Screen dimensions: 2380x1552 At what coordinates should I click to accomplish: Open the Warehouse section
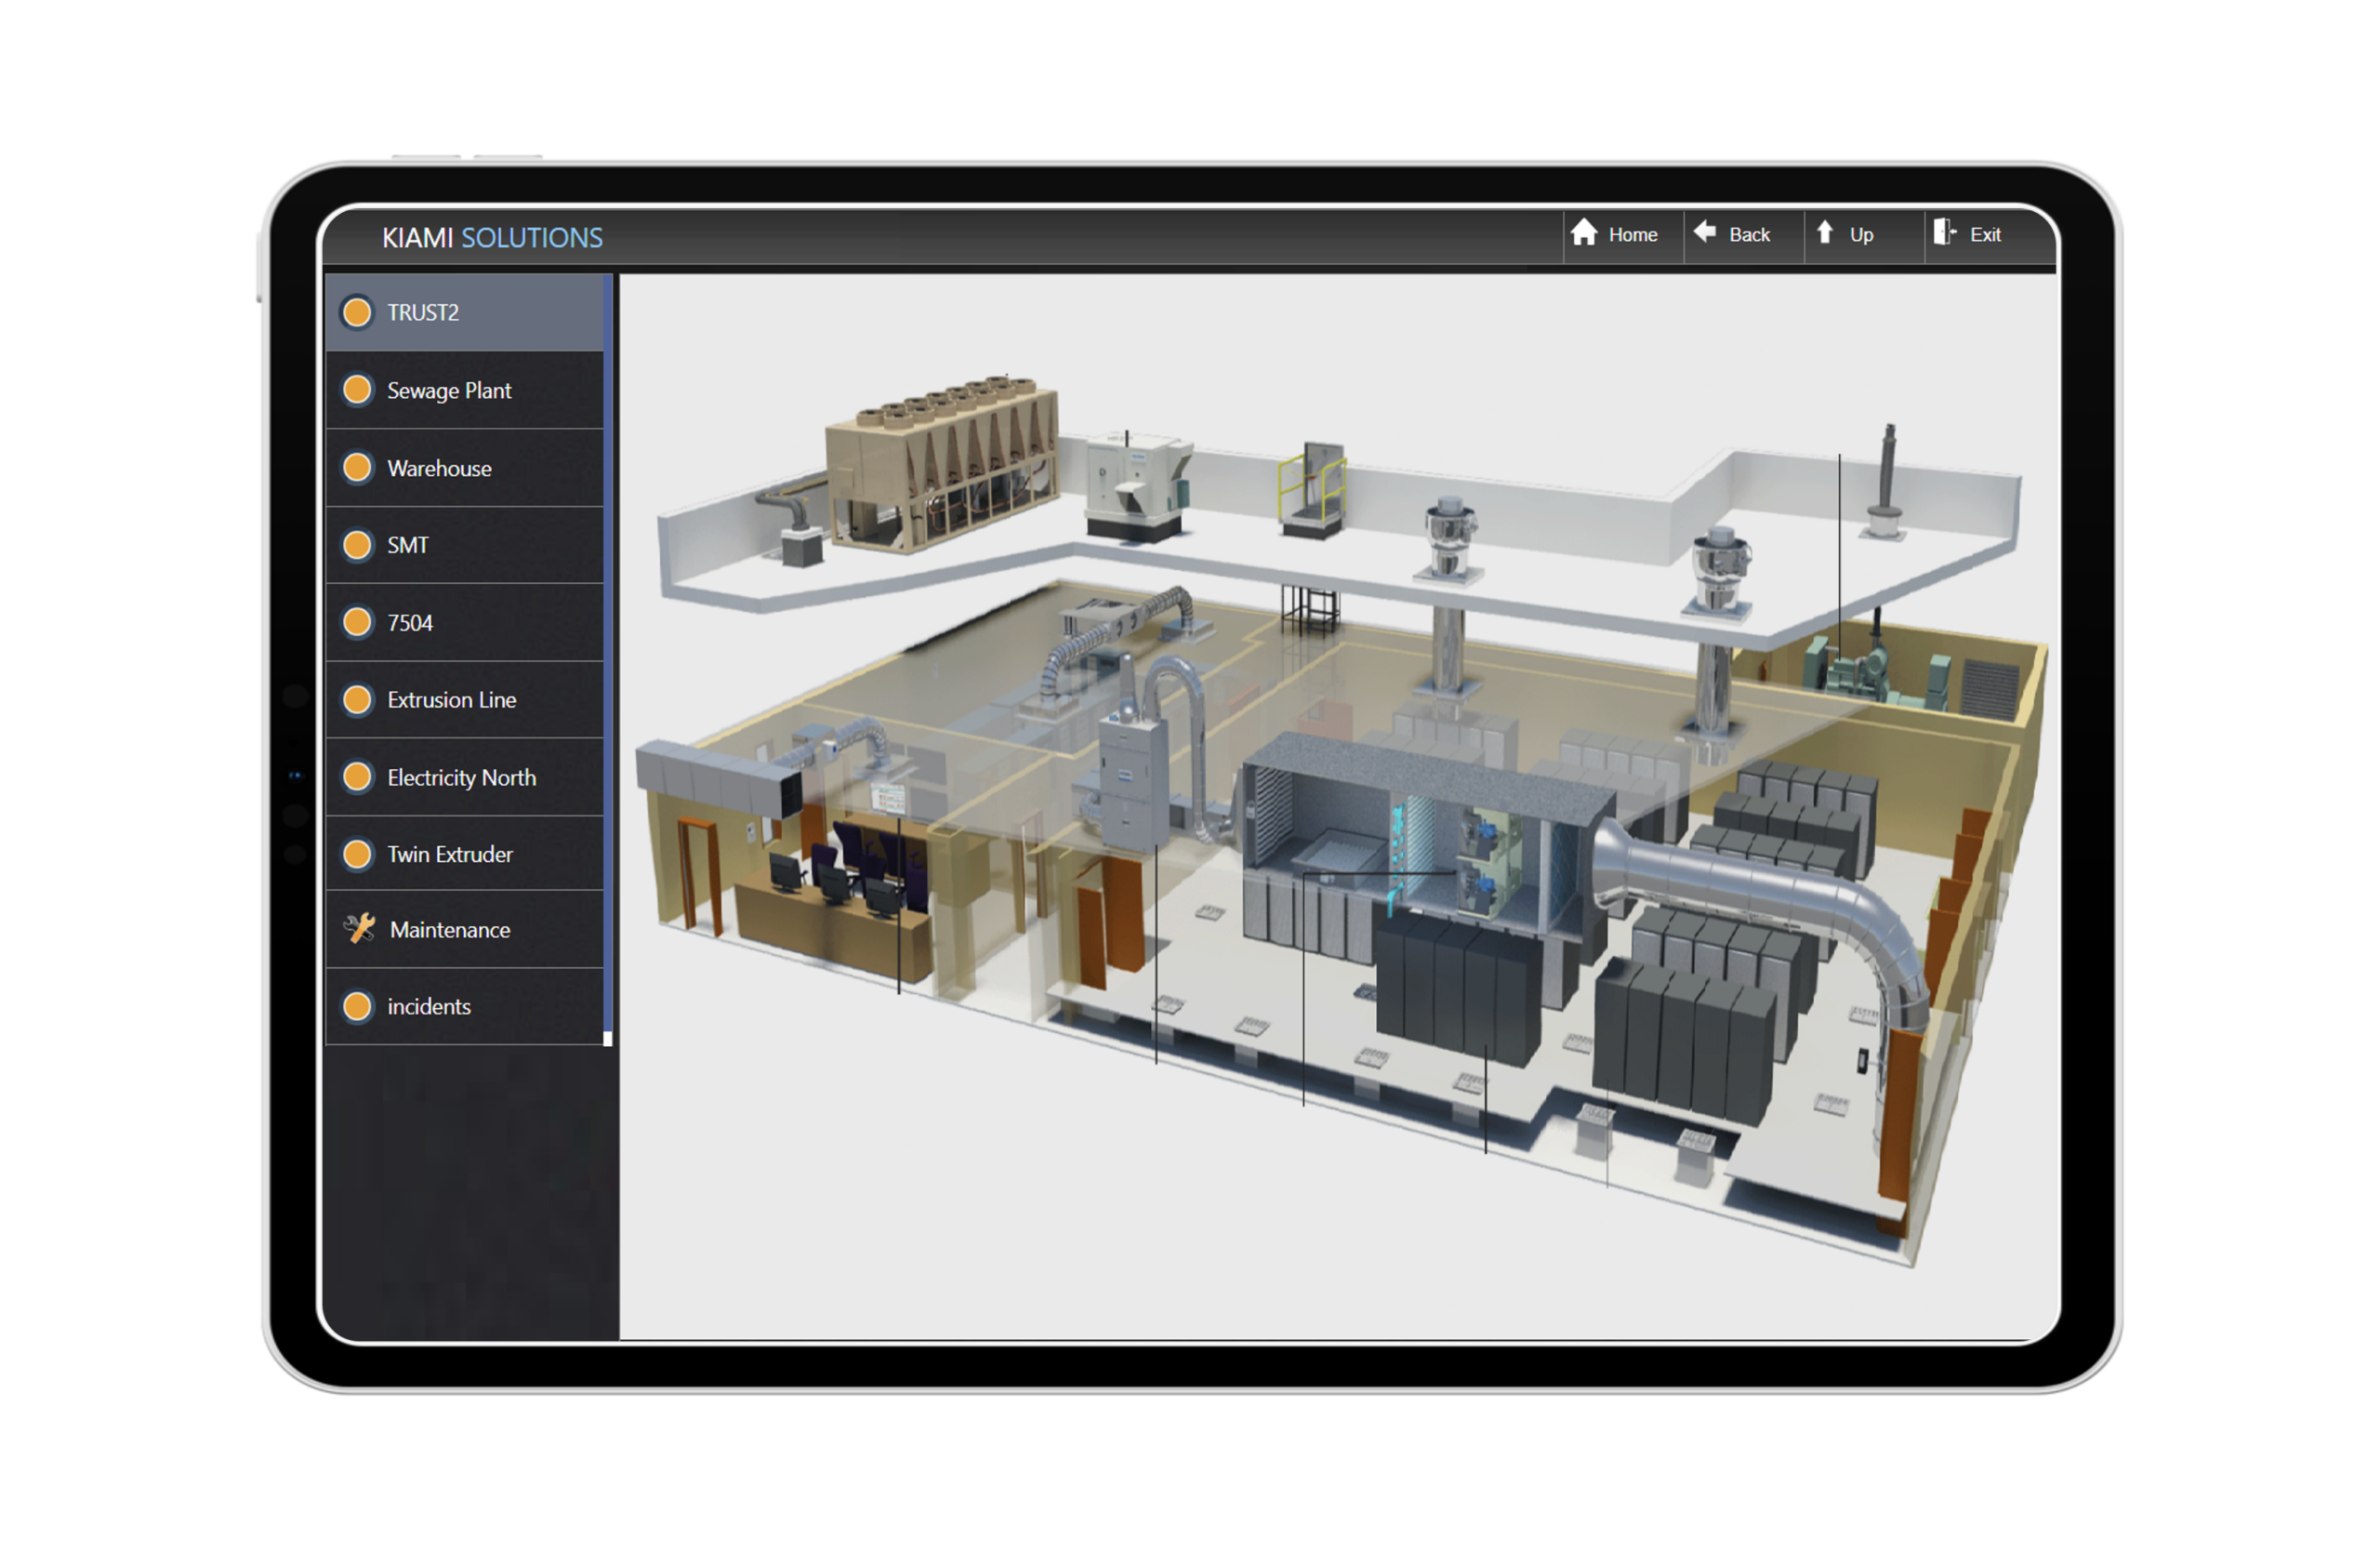(x=439, y=468)
